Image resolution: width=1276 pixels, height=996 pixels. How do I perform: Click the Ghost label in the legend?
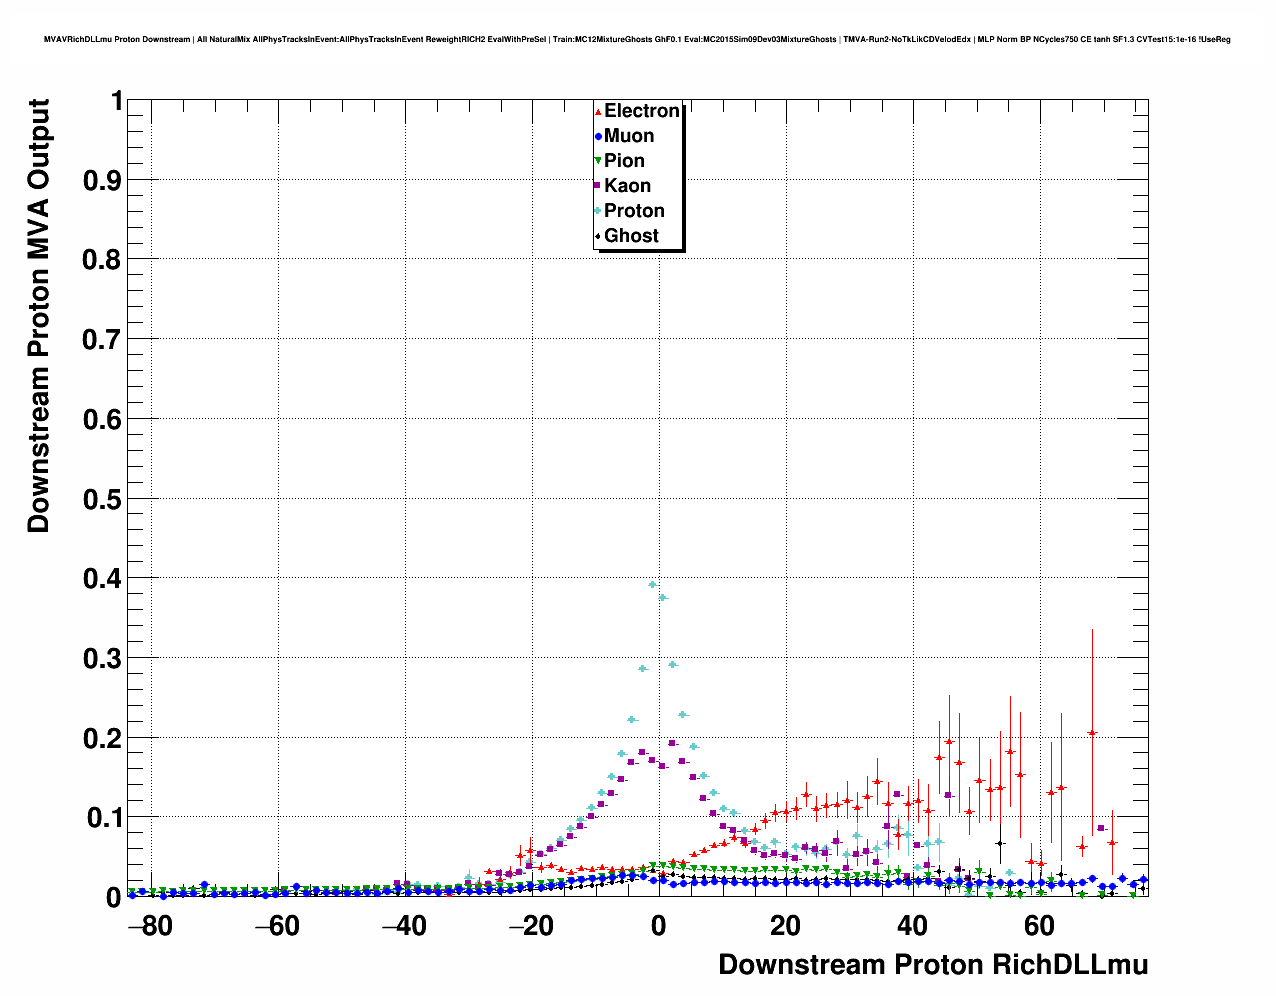[631, 236]
